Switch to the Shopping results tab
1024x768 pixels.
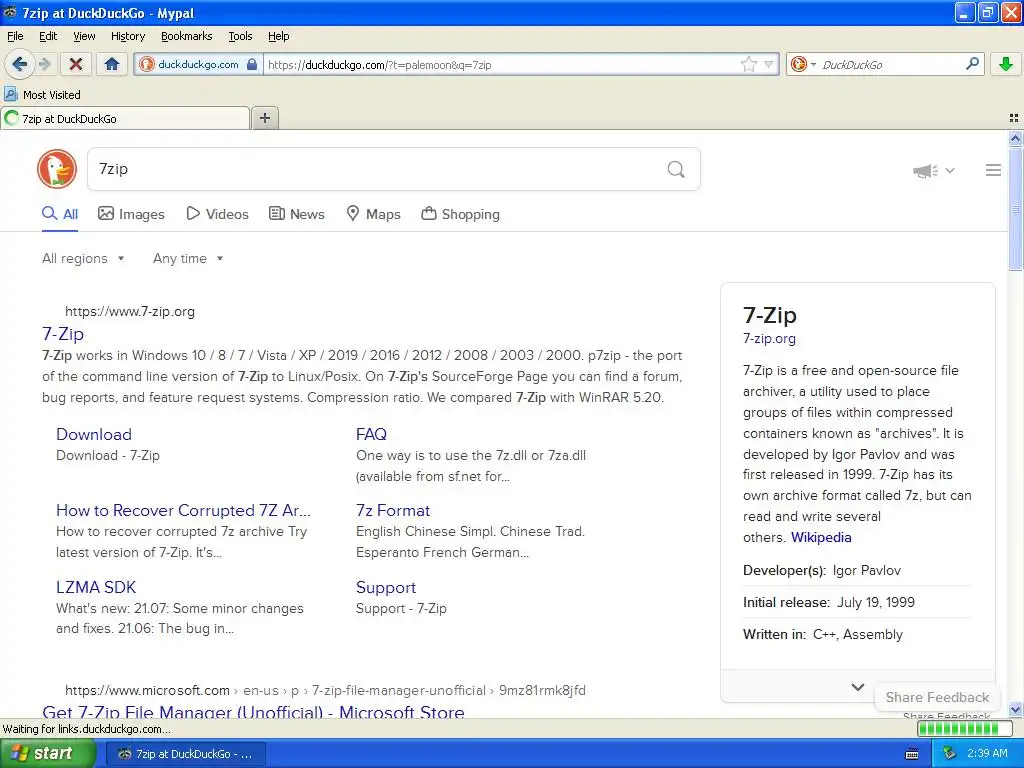[460, 214]
